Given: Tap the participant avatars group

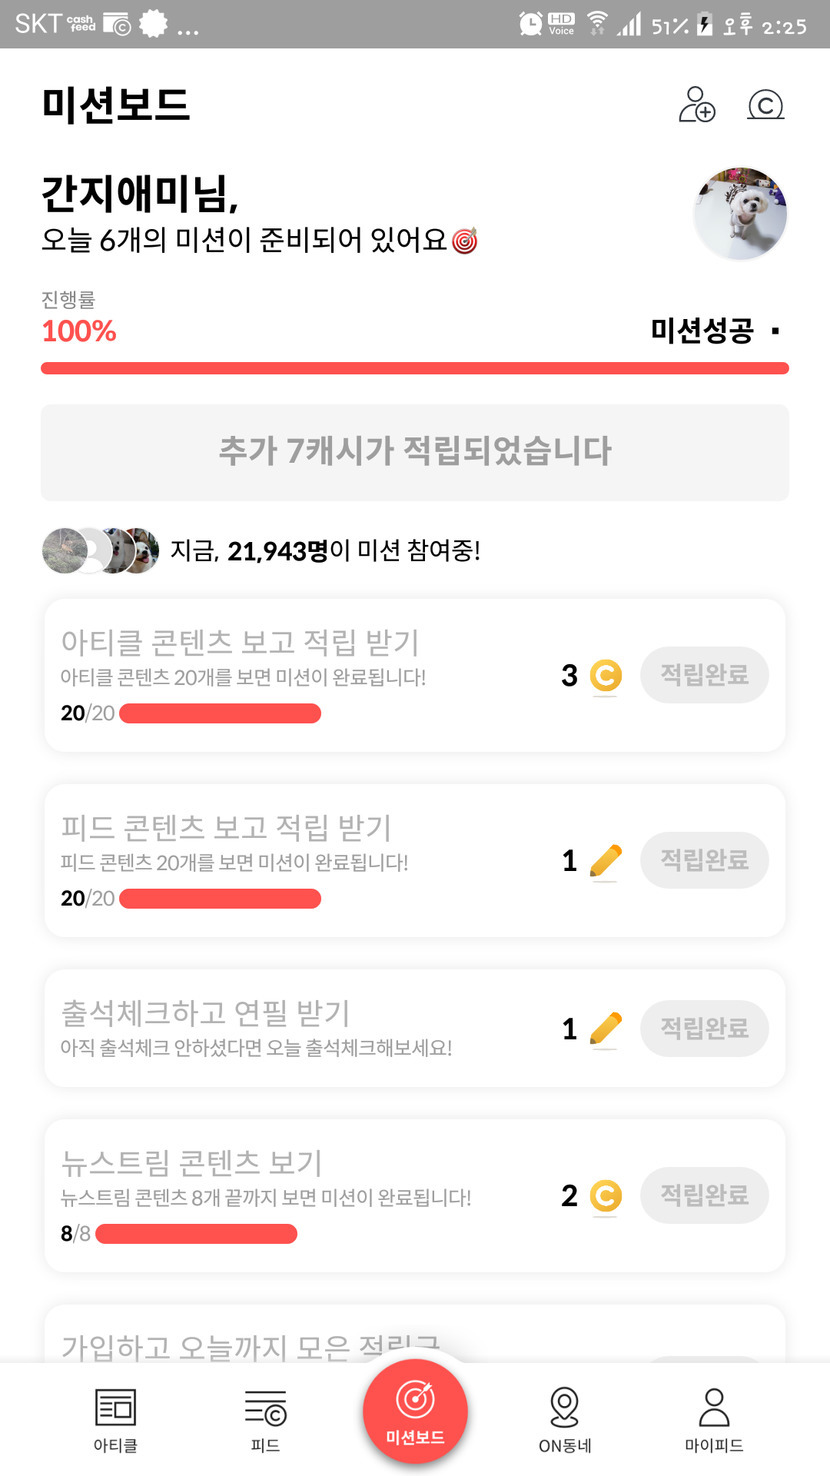Looking at the screenshot, I should (x=100, y=550).
